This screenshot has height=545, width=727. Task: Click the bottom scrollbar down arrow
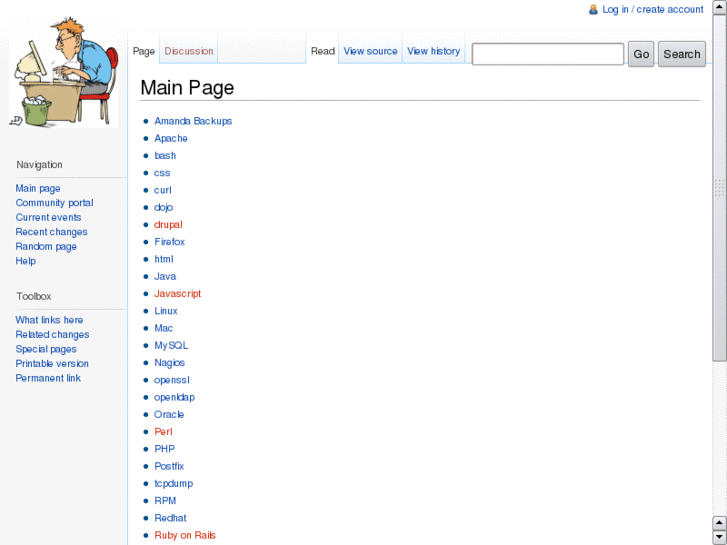[720, 538]
